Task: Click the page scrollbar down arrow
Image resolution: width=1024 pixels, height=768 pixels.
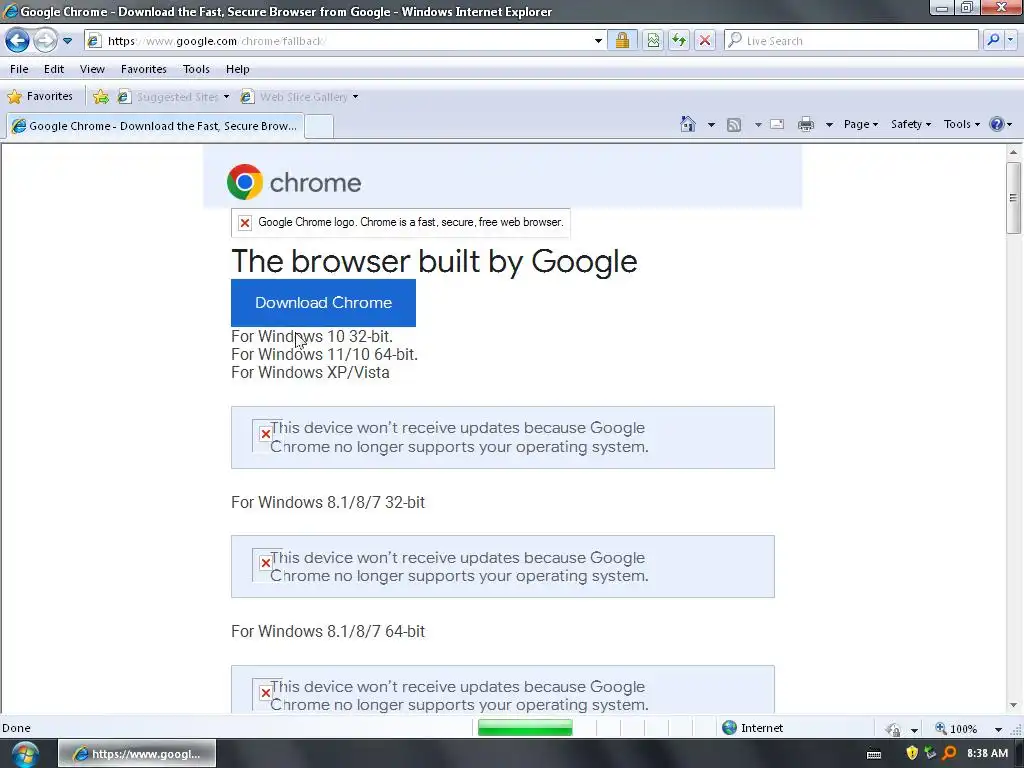Action: tap(1013, 705)
